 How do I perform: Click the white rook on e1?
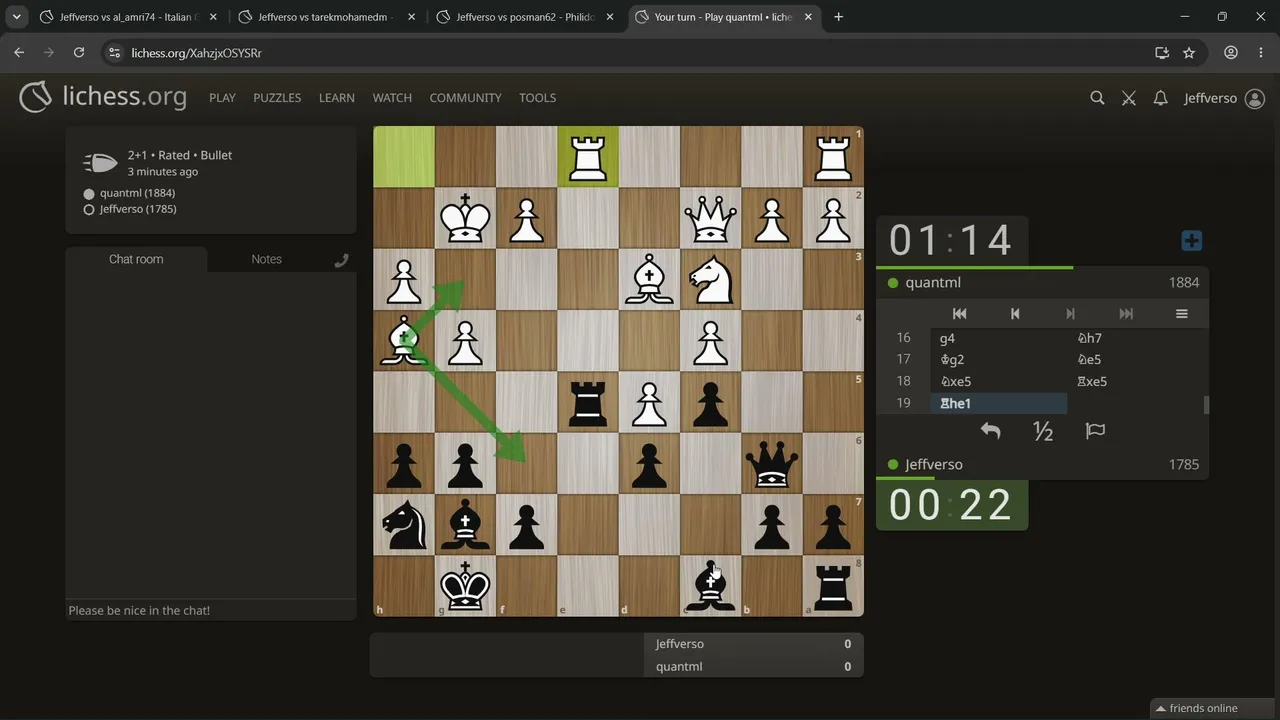588,157
